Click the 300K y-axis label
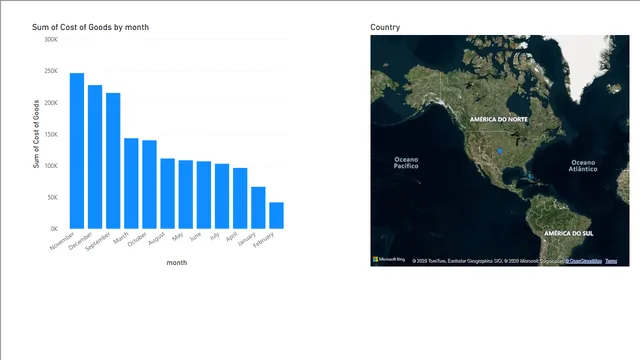Screen dimensions: 640x360 click(51, 40)
